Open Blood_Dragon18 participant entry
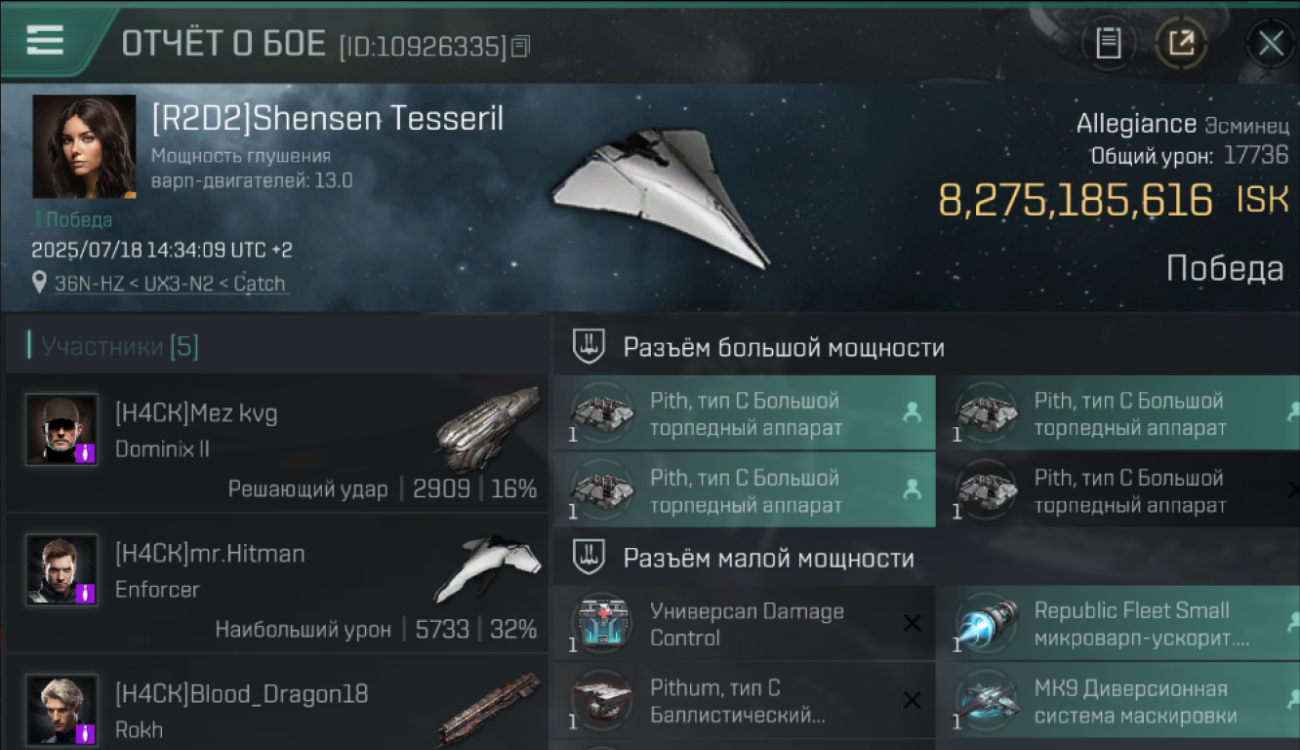The image size is (1300, 750). click(x=276, y=704)
